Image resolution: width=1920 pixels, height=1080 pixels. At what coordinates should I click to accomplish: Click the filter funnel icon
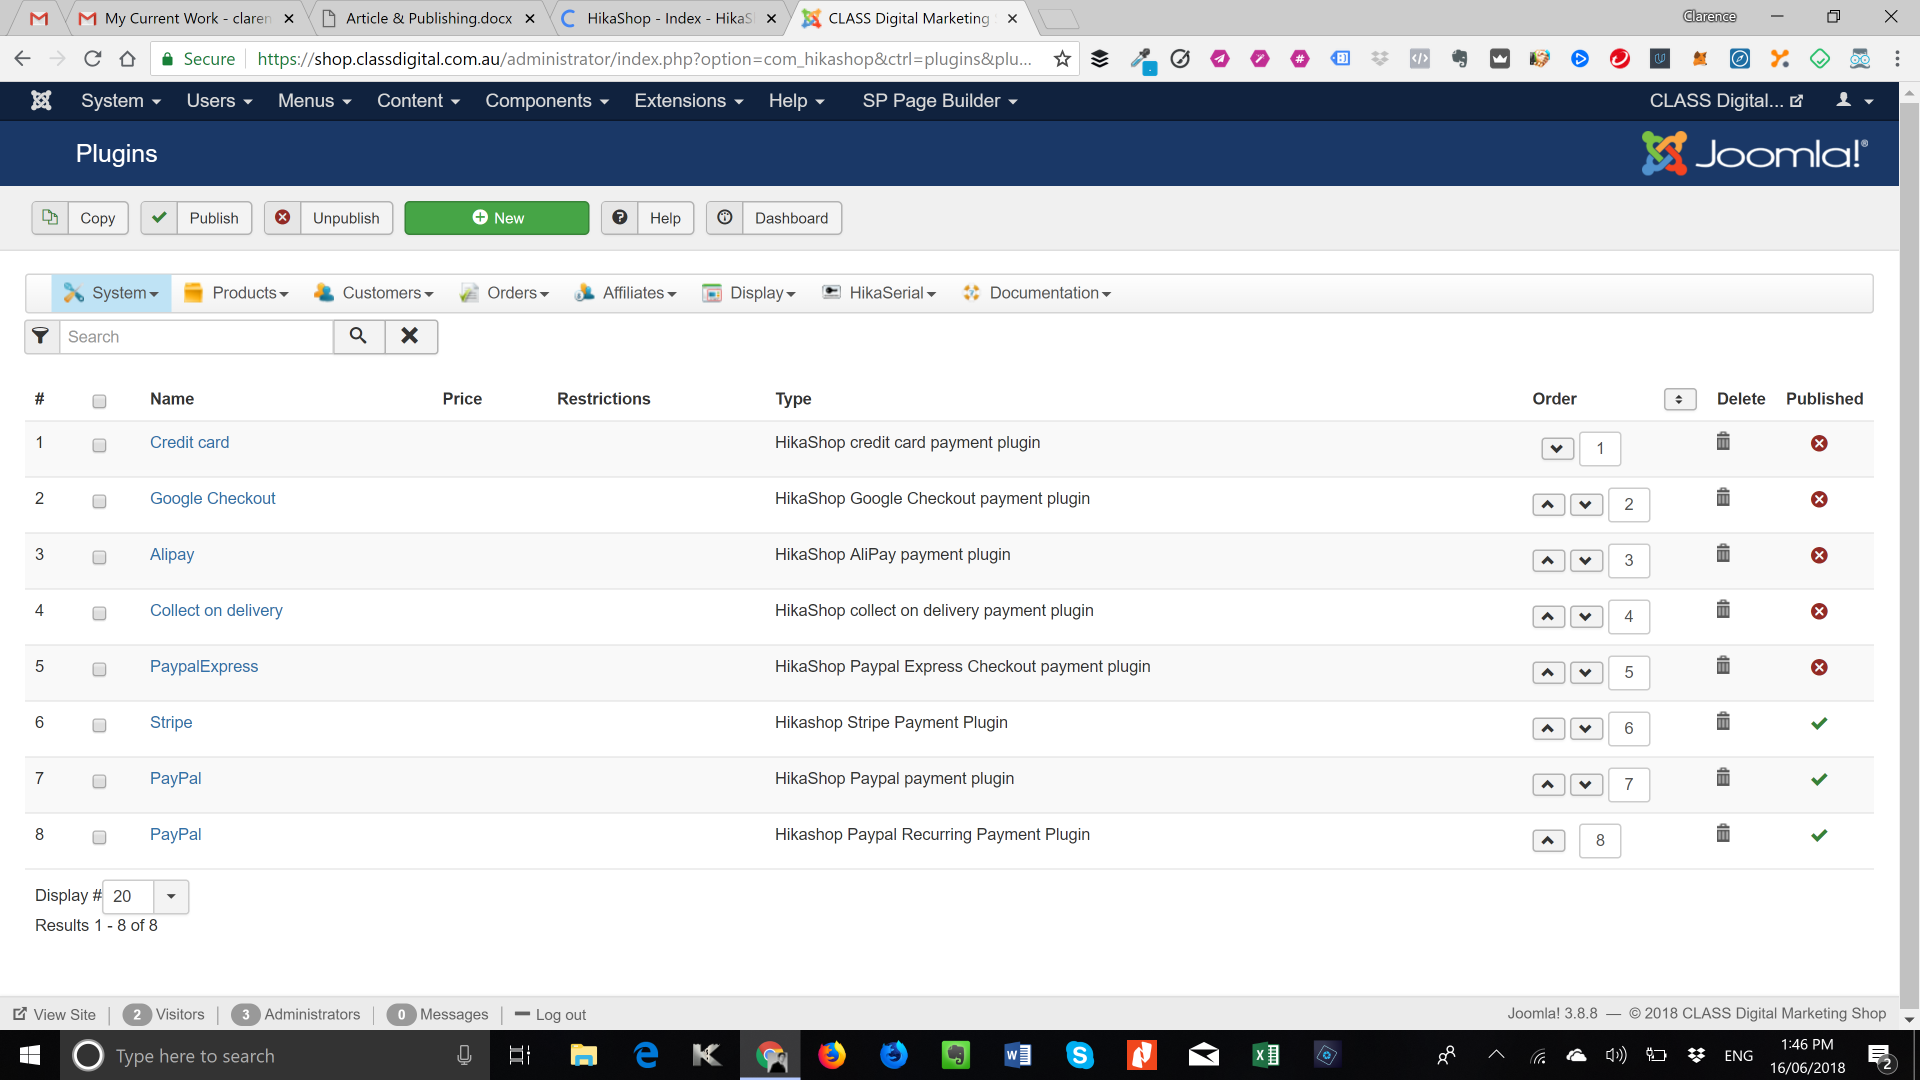pyautogui.click(x=41, y=337)
